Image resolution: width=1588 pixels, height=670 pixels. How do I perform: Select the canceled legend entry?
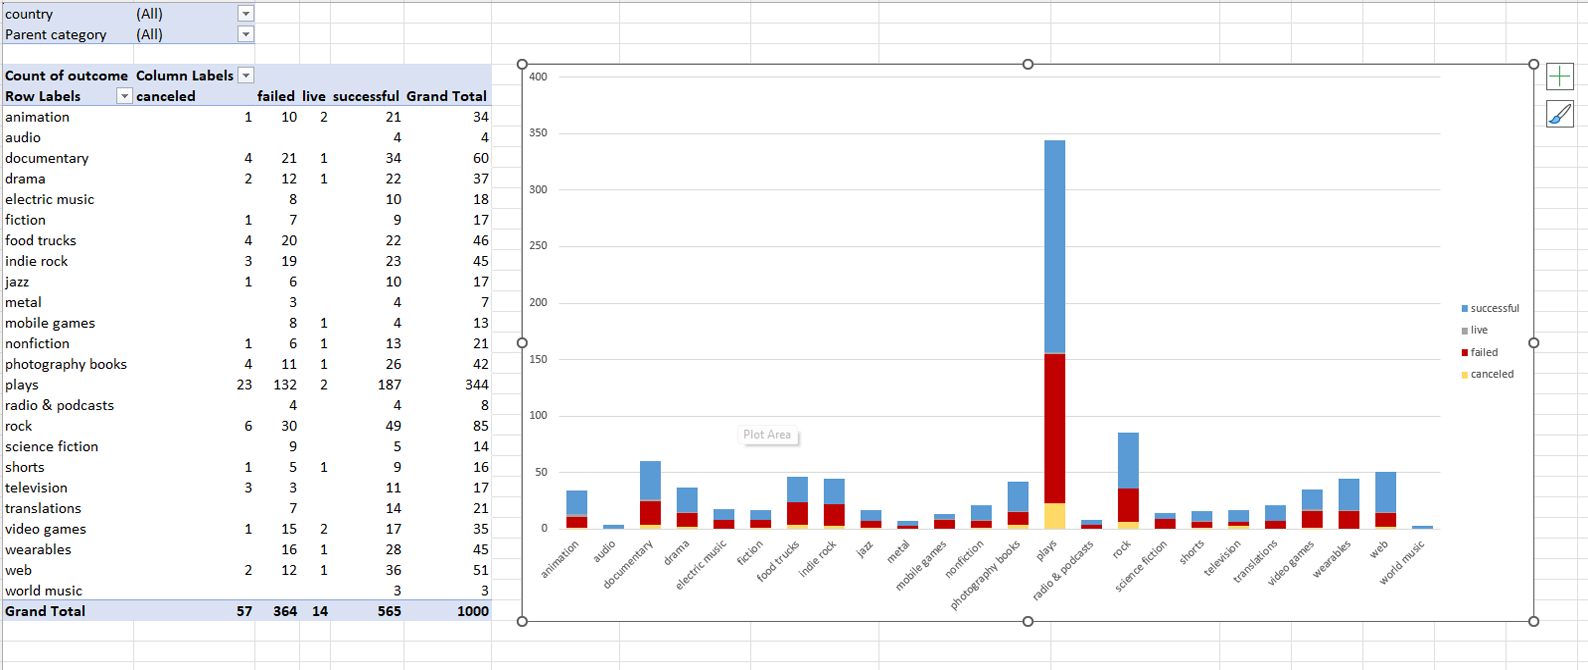(1491, 374)
